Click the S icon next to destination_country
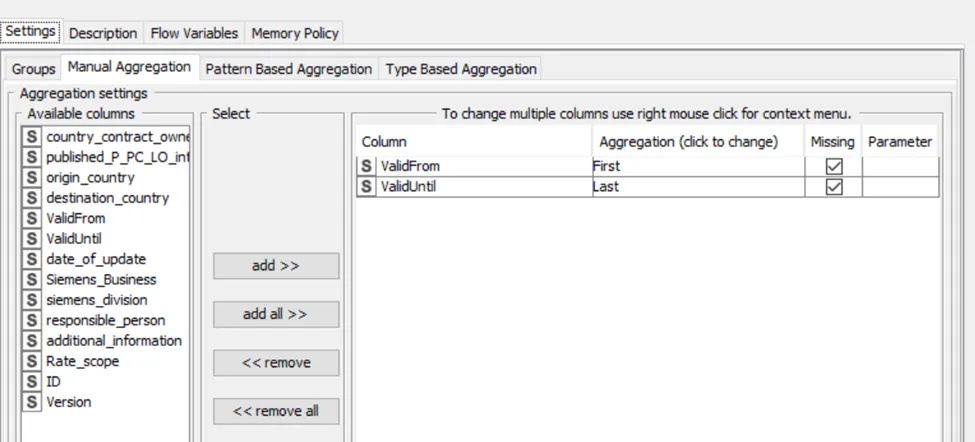The height and width of the screenshot is (442, 975). click(x=32, y=198)
